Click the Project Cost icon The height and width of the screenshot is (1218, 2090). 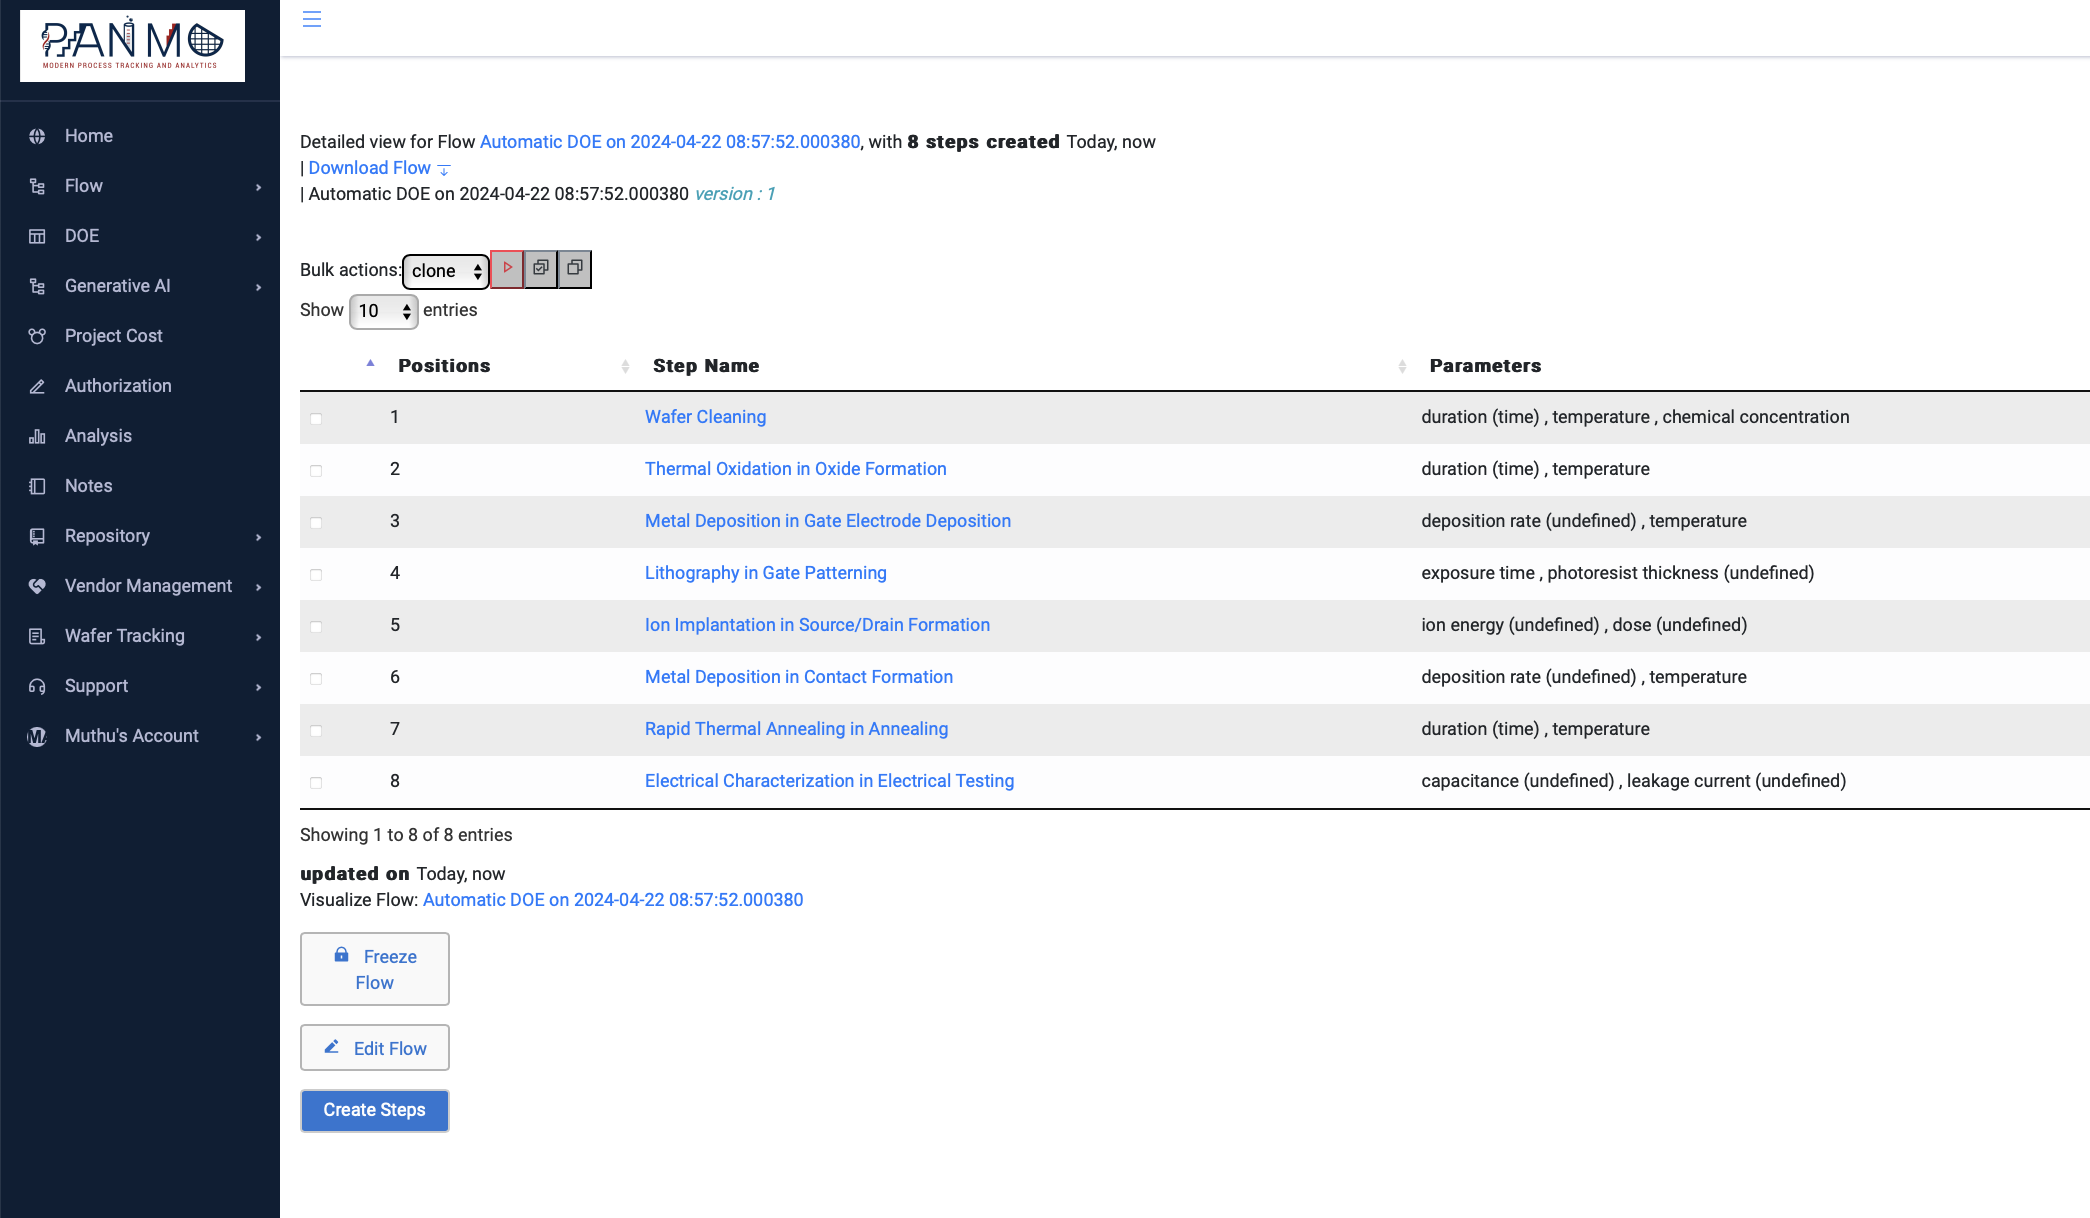(x=37, y=336)
